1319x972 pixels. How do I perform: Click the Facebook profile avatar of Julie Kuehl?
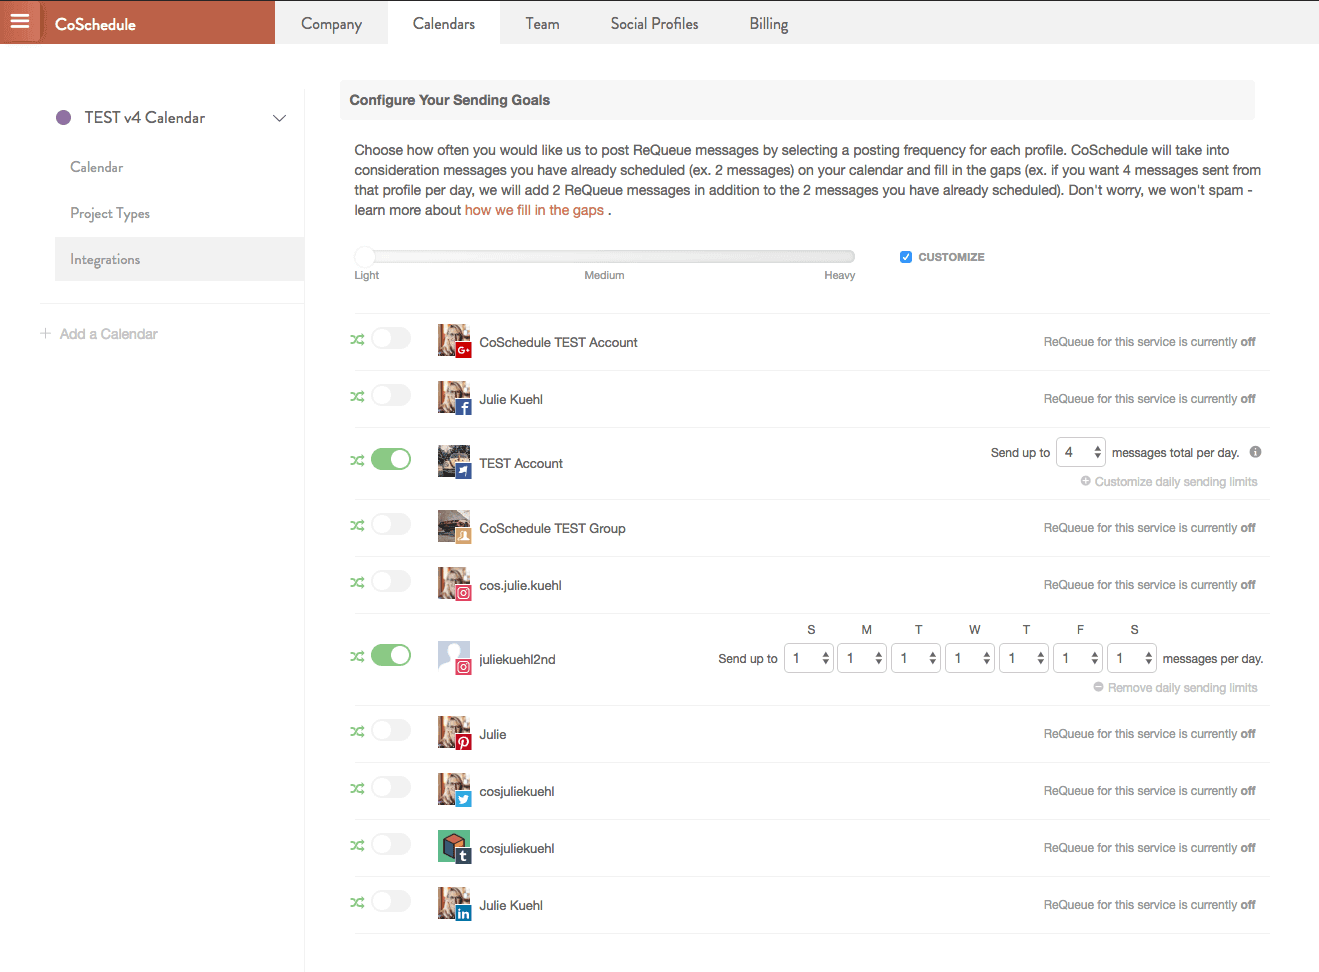pos(454,398)
